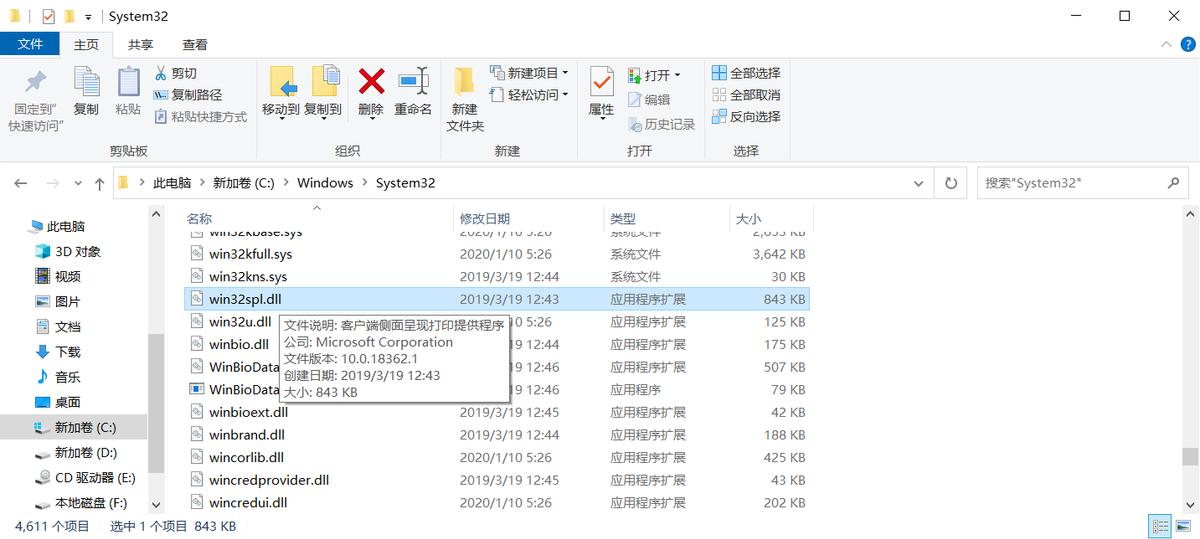Select 粘贴快捷方式 command
The width and height of the screenshot is (1200, 539).
[200, 117]
